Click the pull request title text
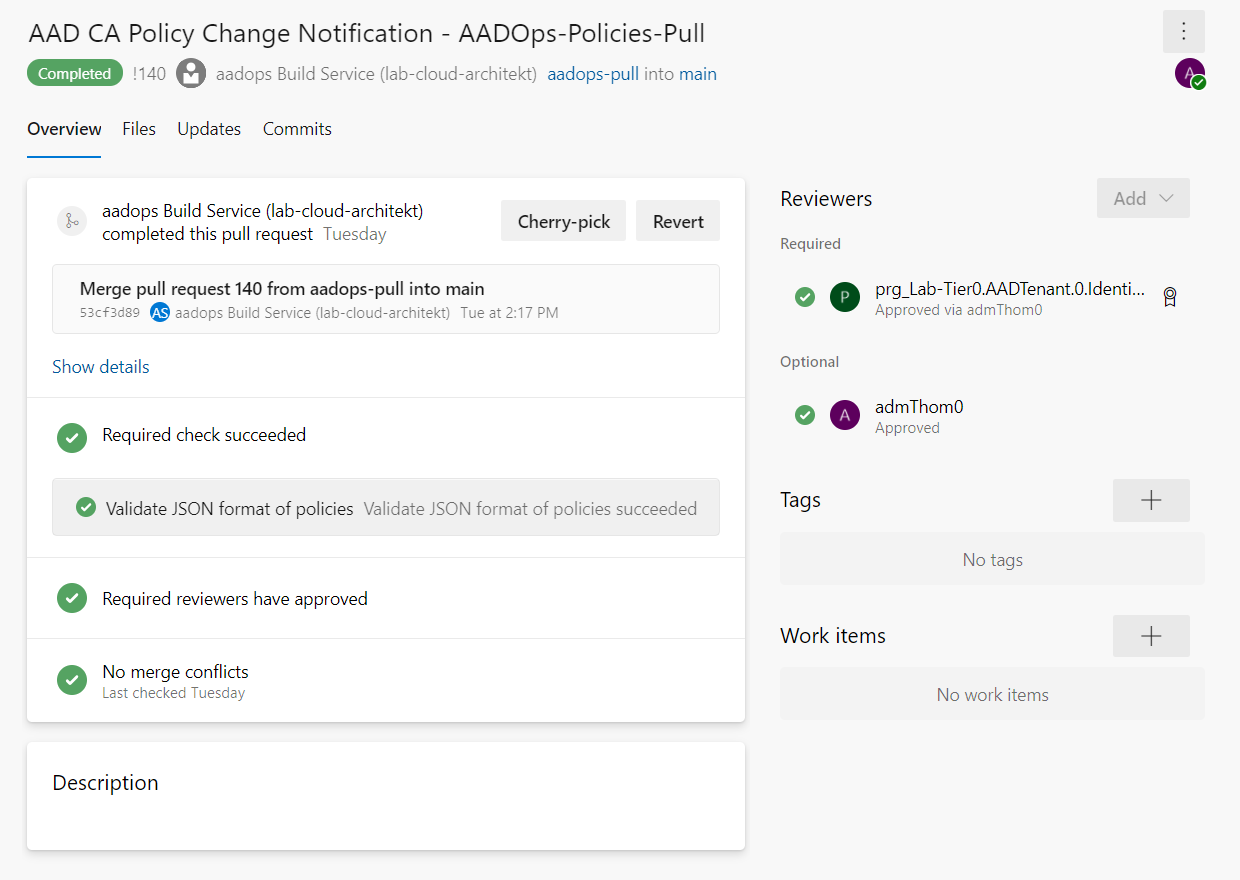The height and width of the screenshot is (880, 1240). click(367, 33)
